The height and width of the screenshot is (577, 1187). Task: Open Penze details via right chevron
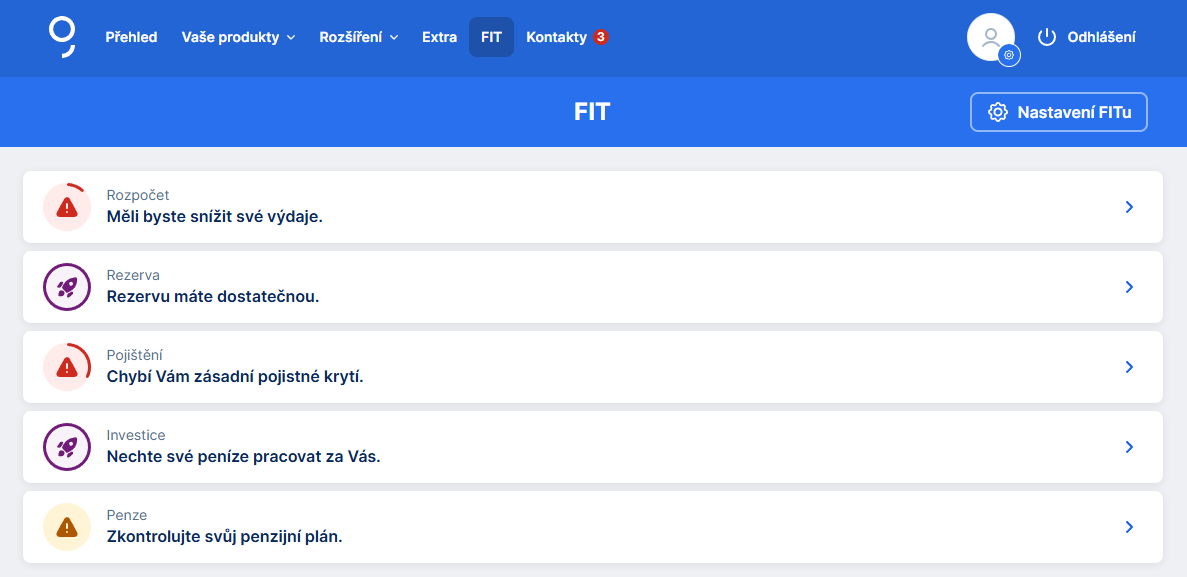(x=1129, y=527)
